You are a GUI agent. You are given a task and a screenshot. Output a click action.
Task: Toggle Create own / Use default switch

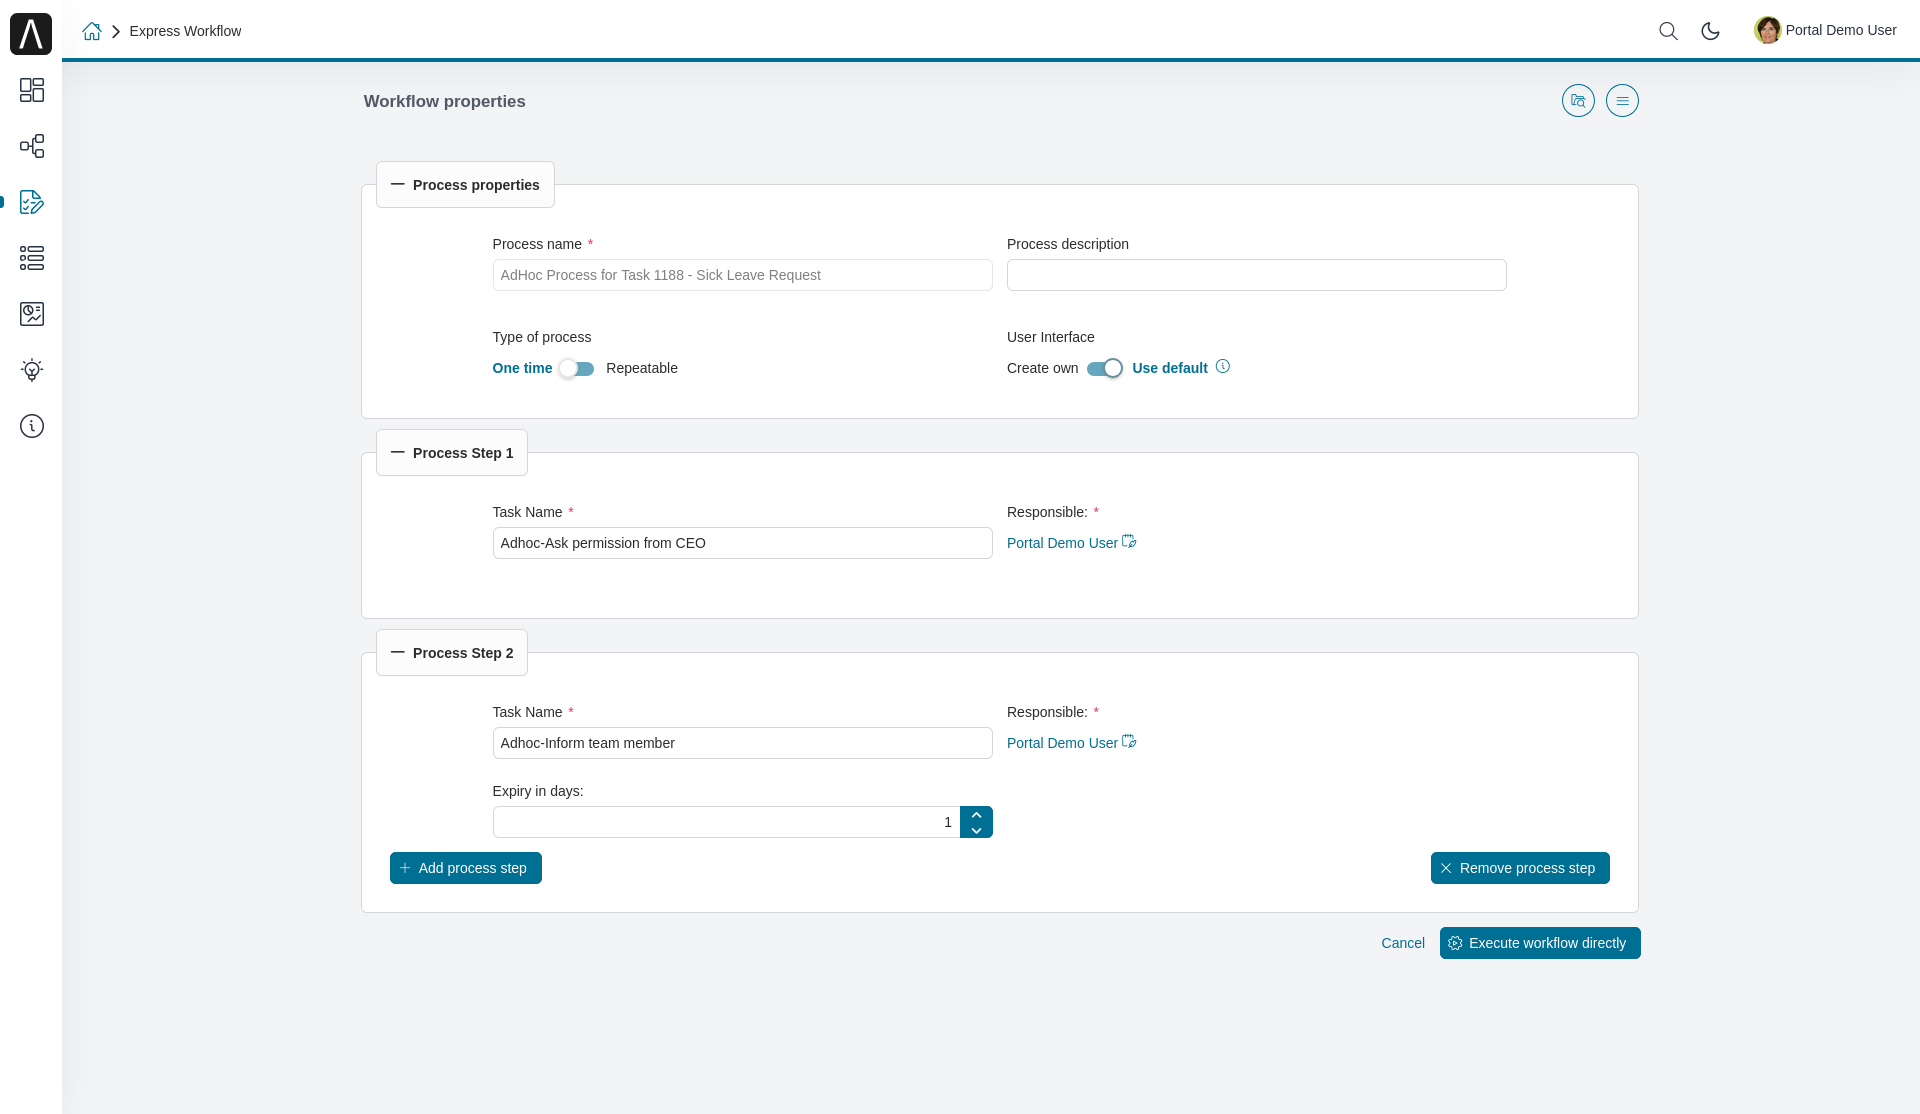(1105, 369)
